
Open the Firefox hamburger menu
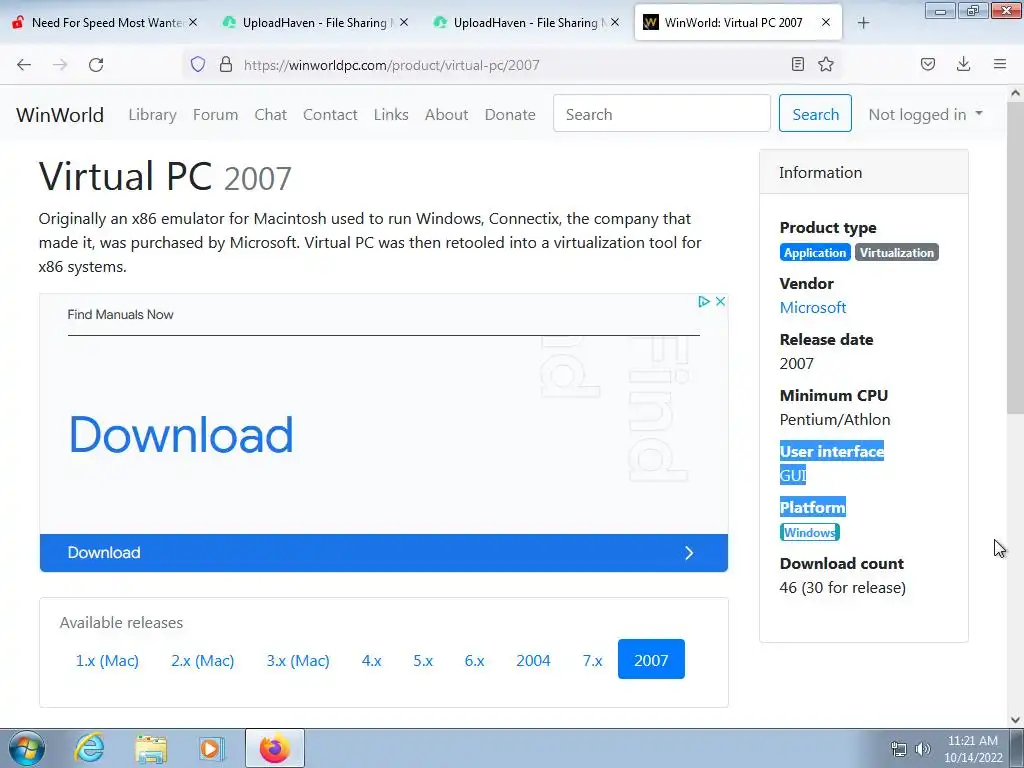click(1000, 64)
